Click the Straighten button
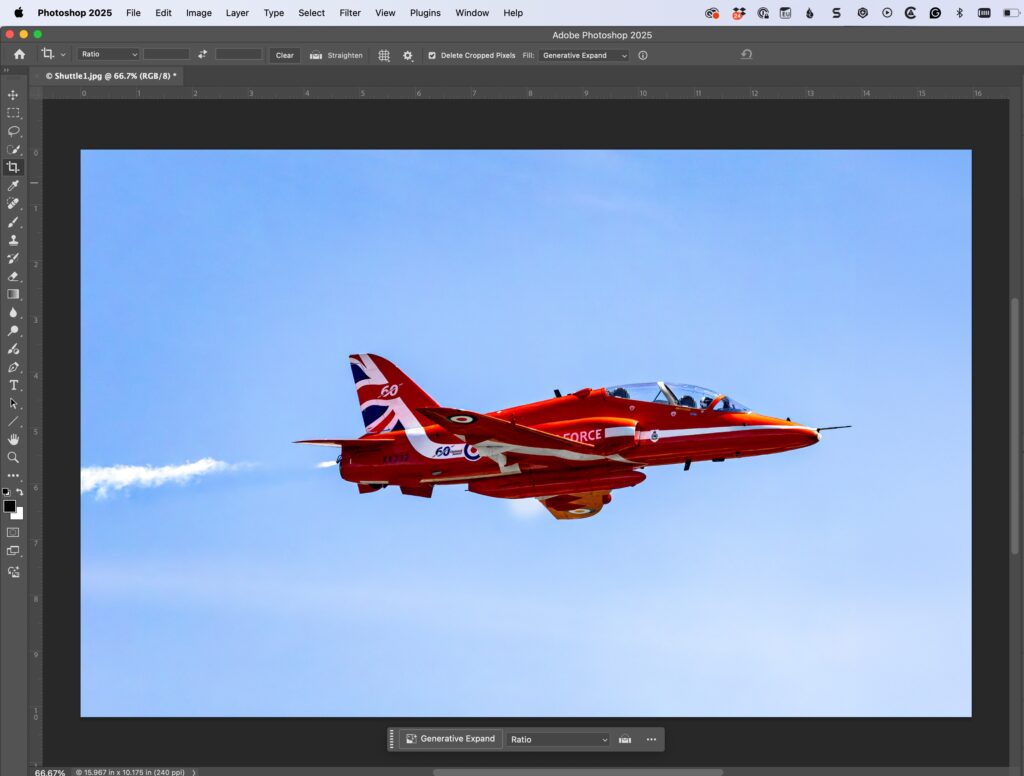Viewport: 1024px width, 776px height. pyautogui.click(x=336, y=56)
